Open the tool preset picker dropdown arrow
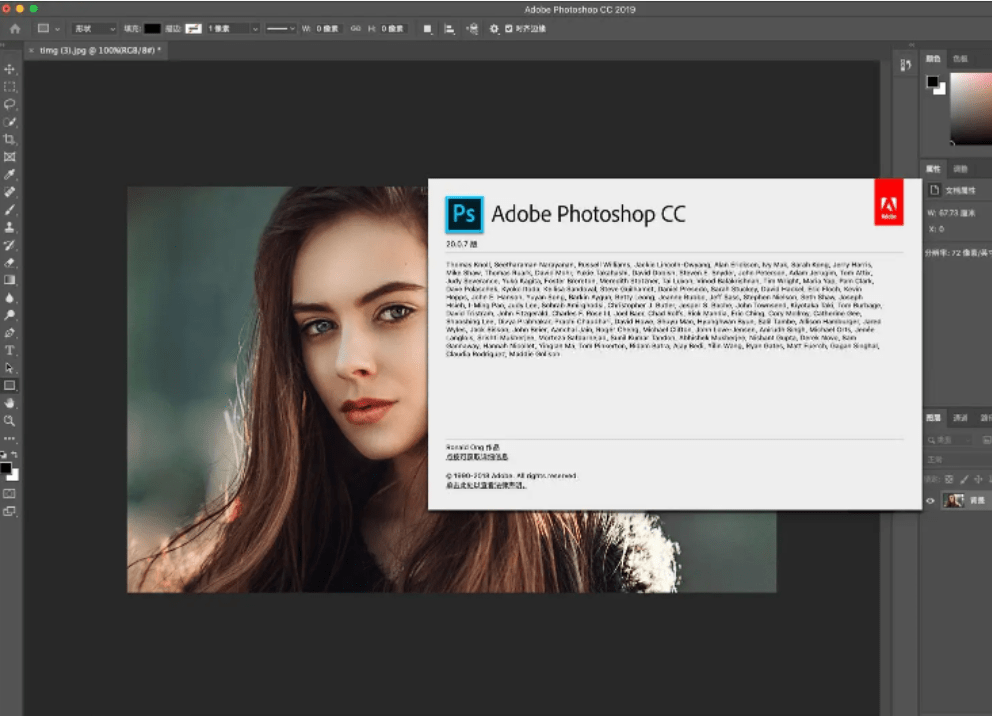The image size is (992, 716). click(58, 28)
